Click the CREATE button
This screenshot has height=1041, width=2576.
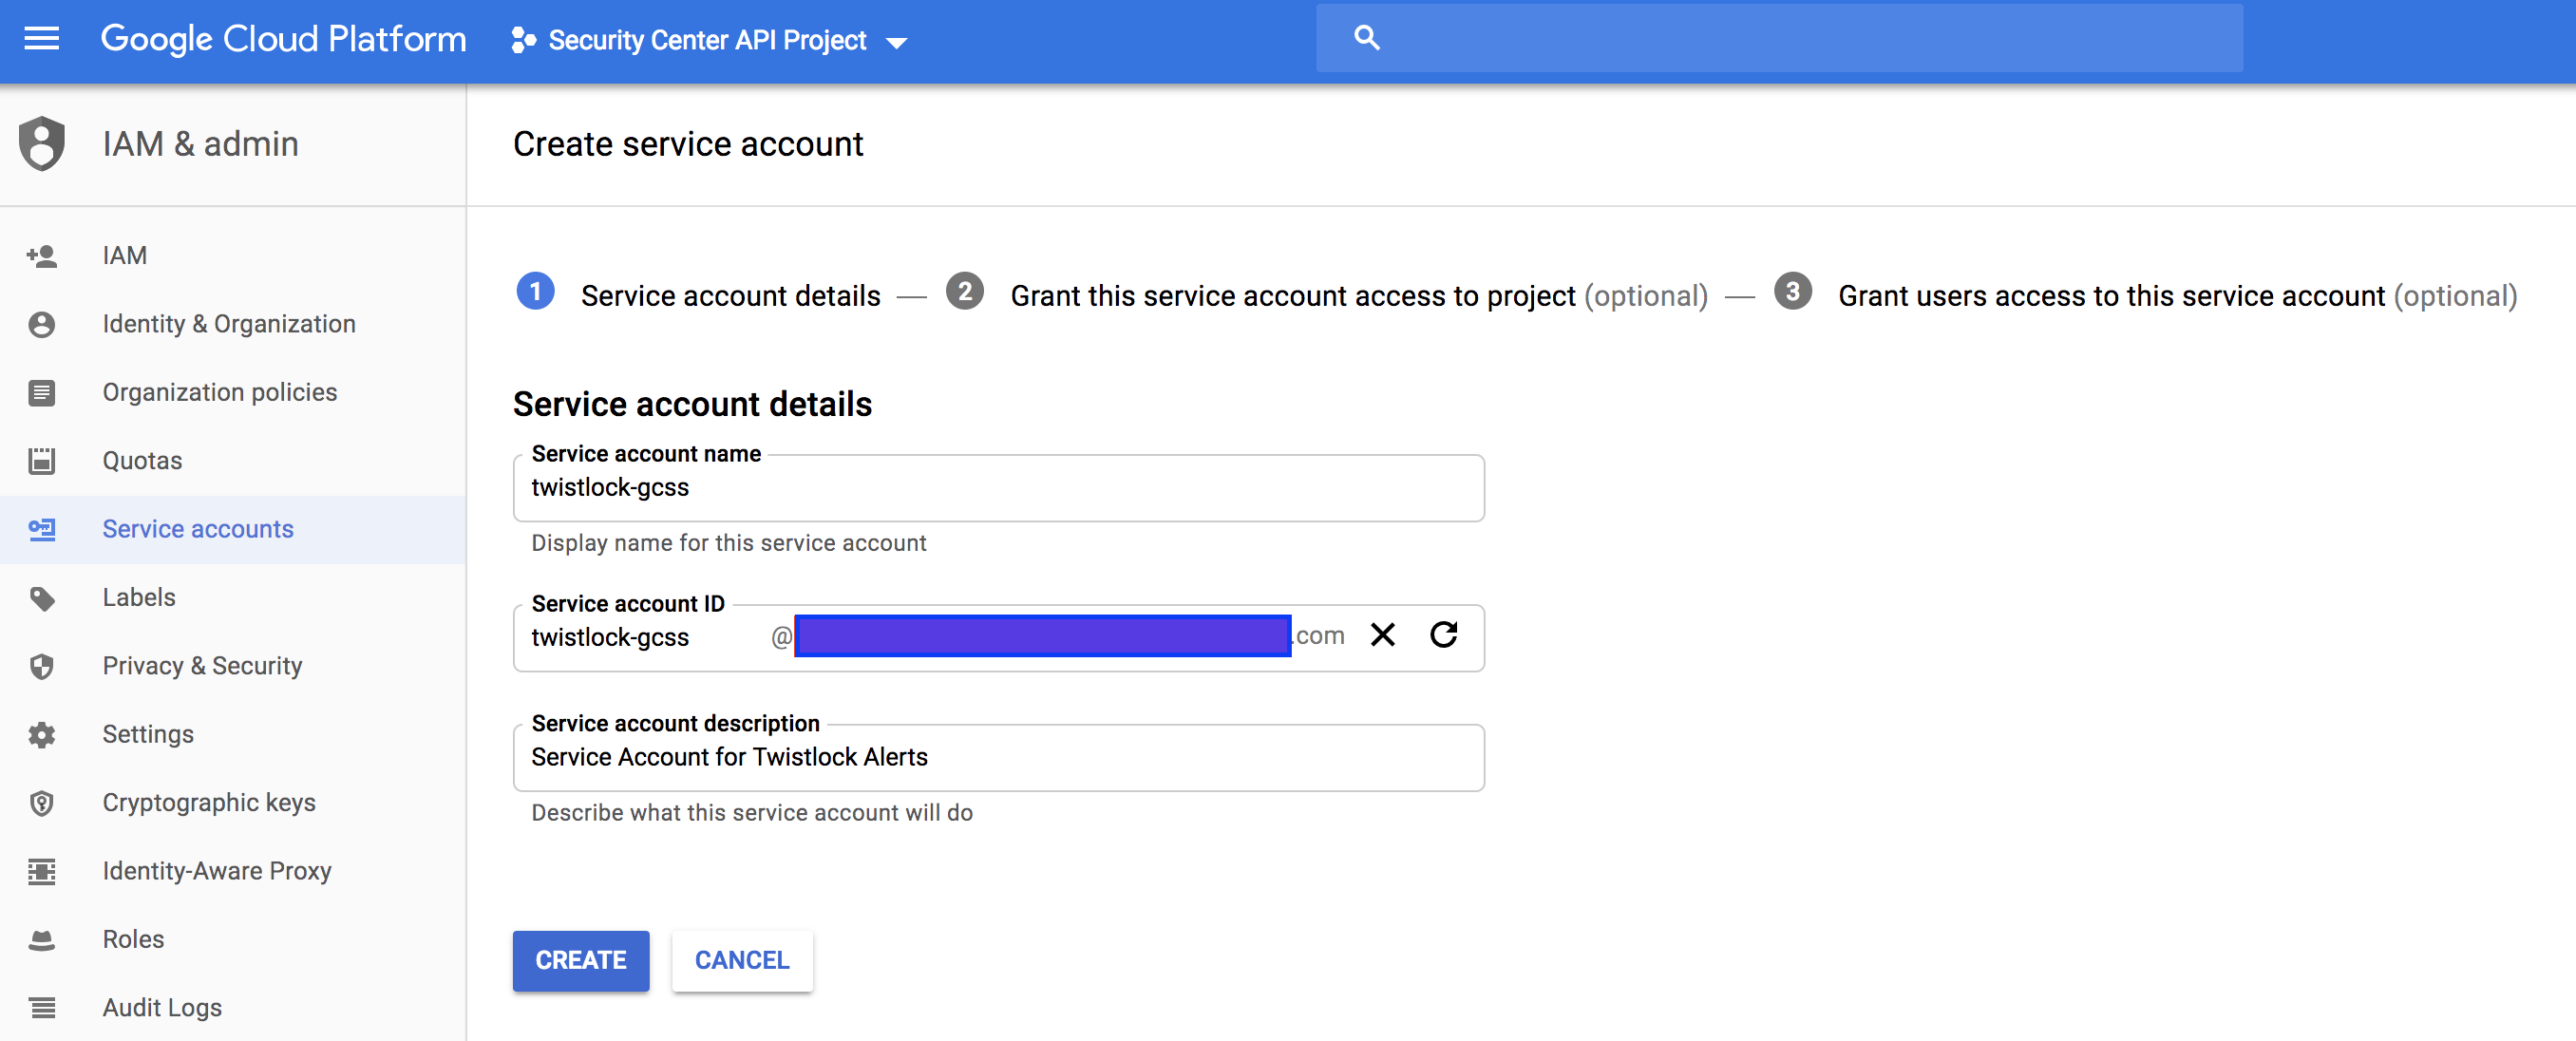pos(580,960)
